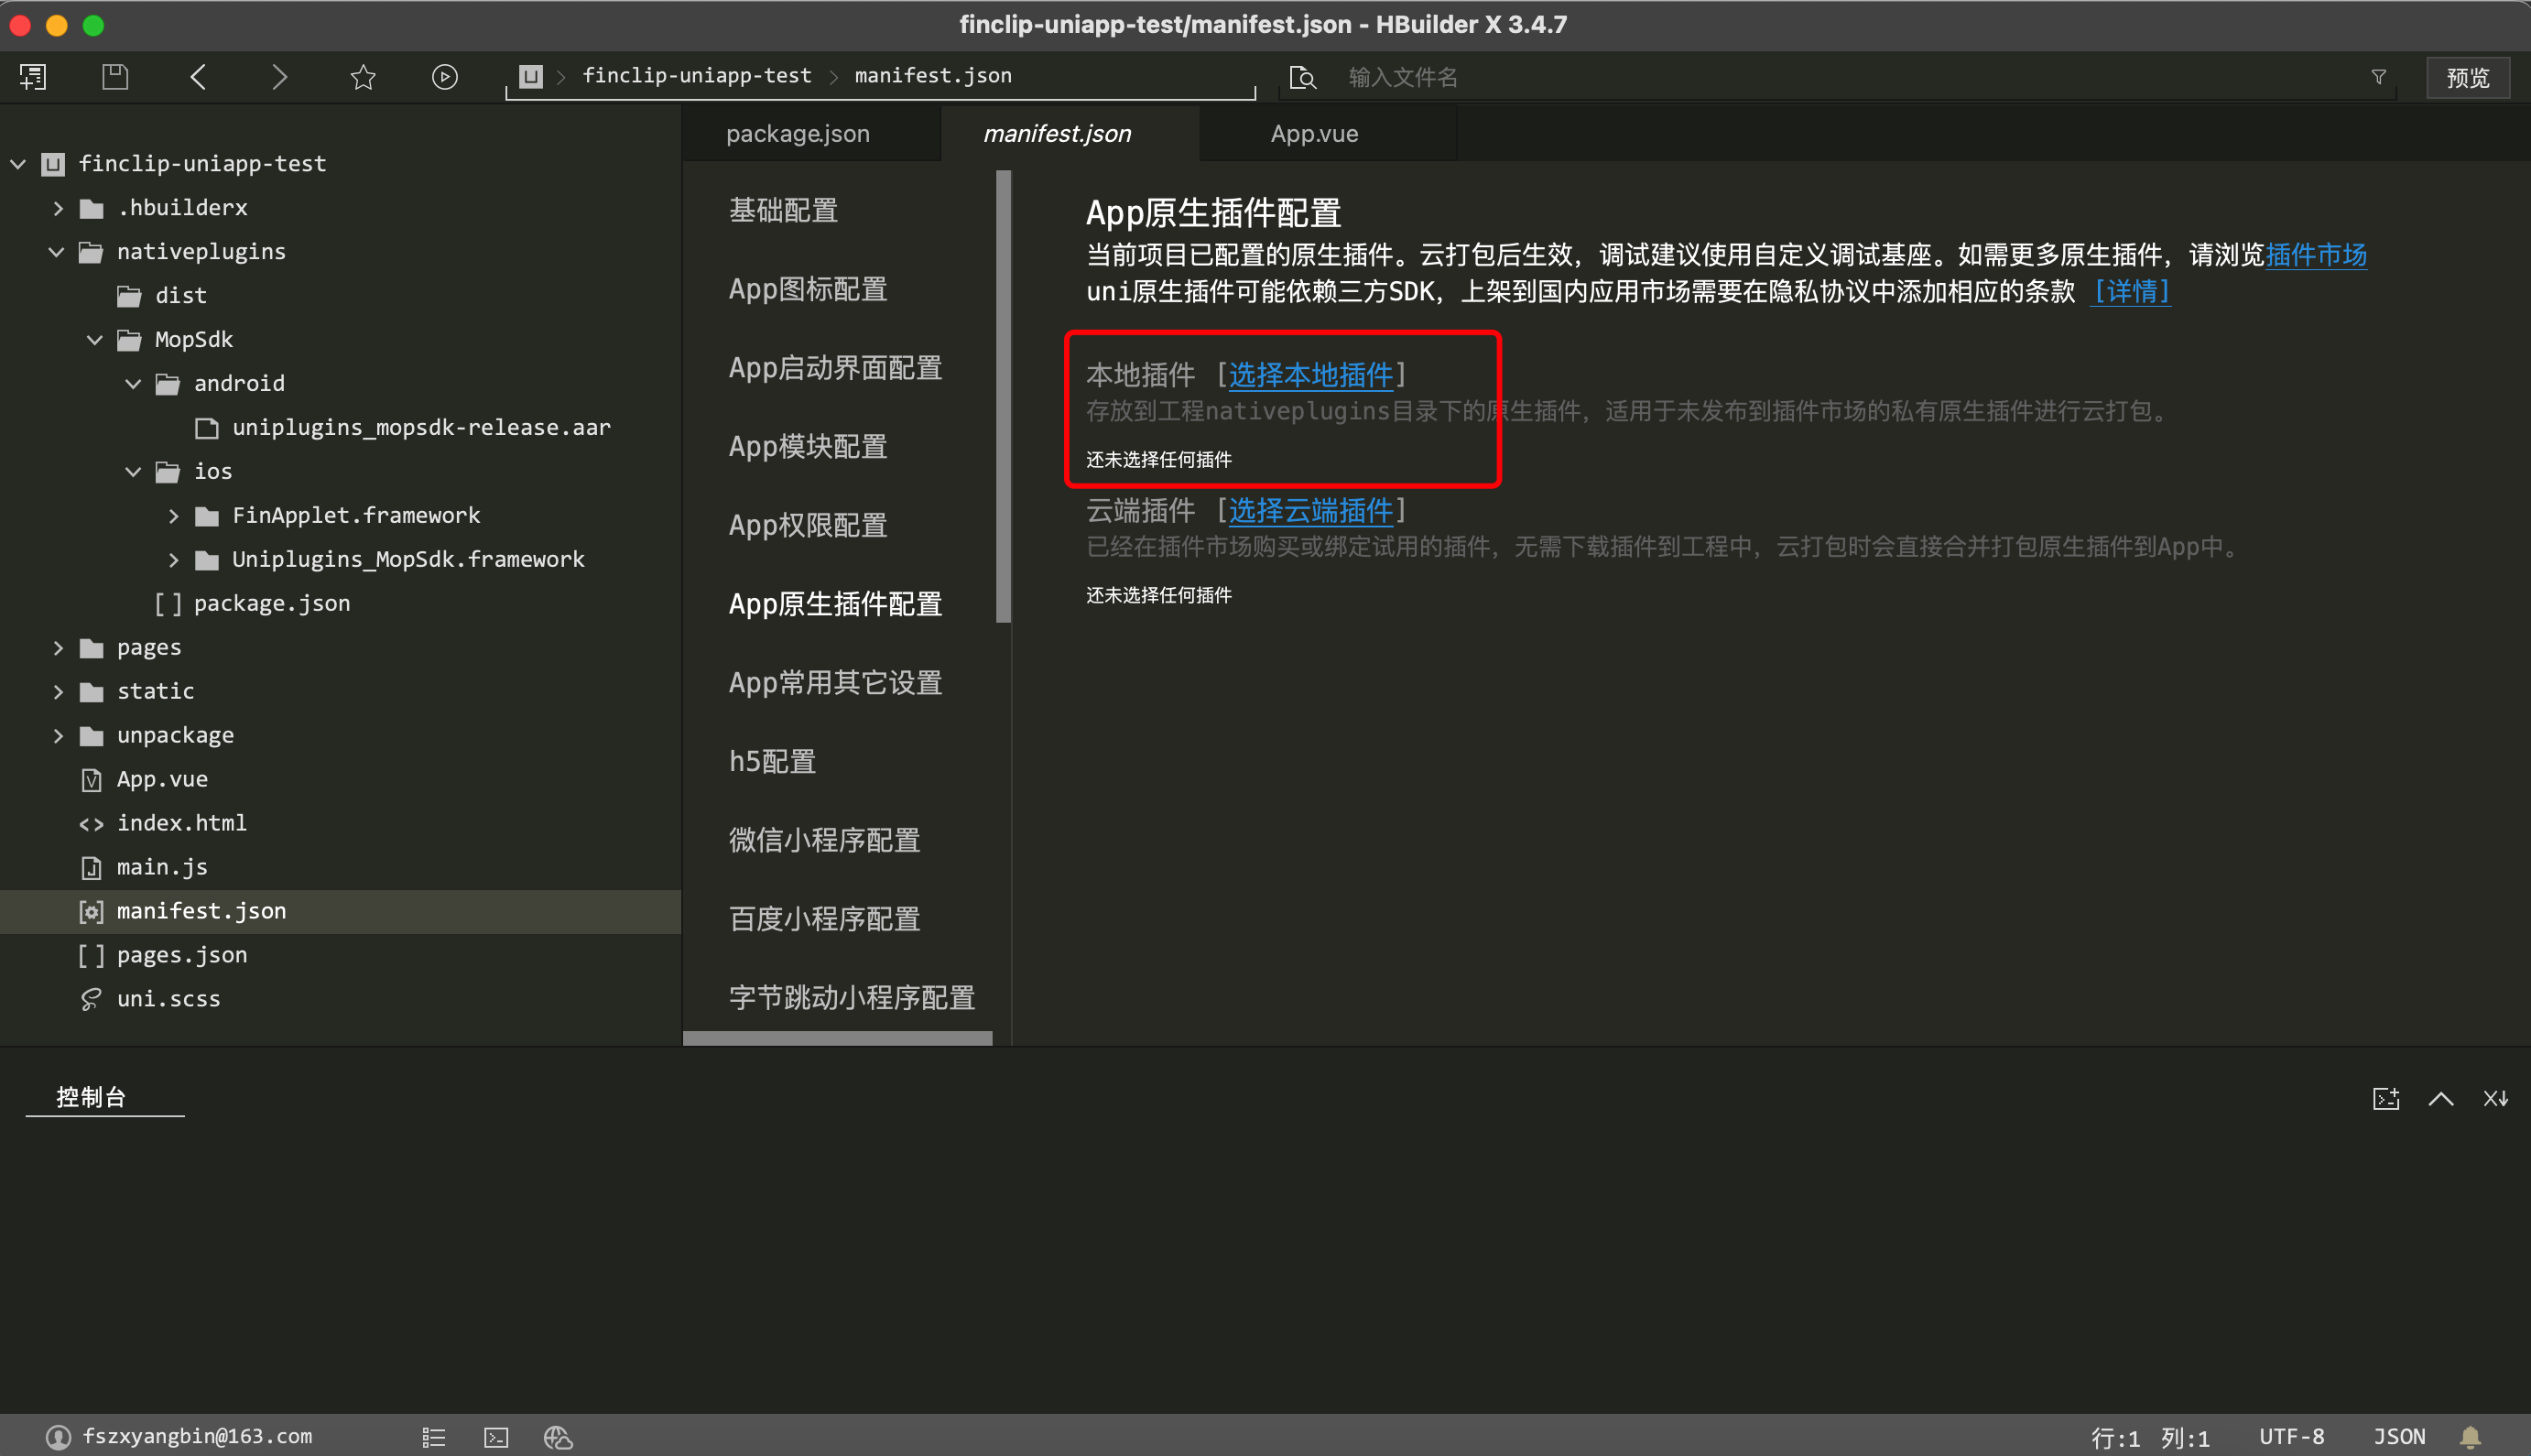Click the save file toolbar icon

click(x=115, y=77)
